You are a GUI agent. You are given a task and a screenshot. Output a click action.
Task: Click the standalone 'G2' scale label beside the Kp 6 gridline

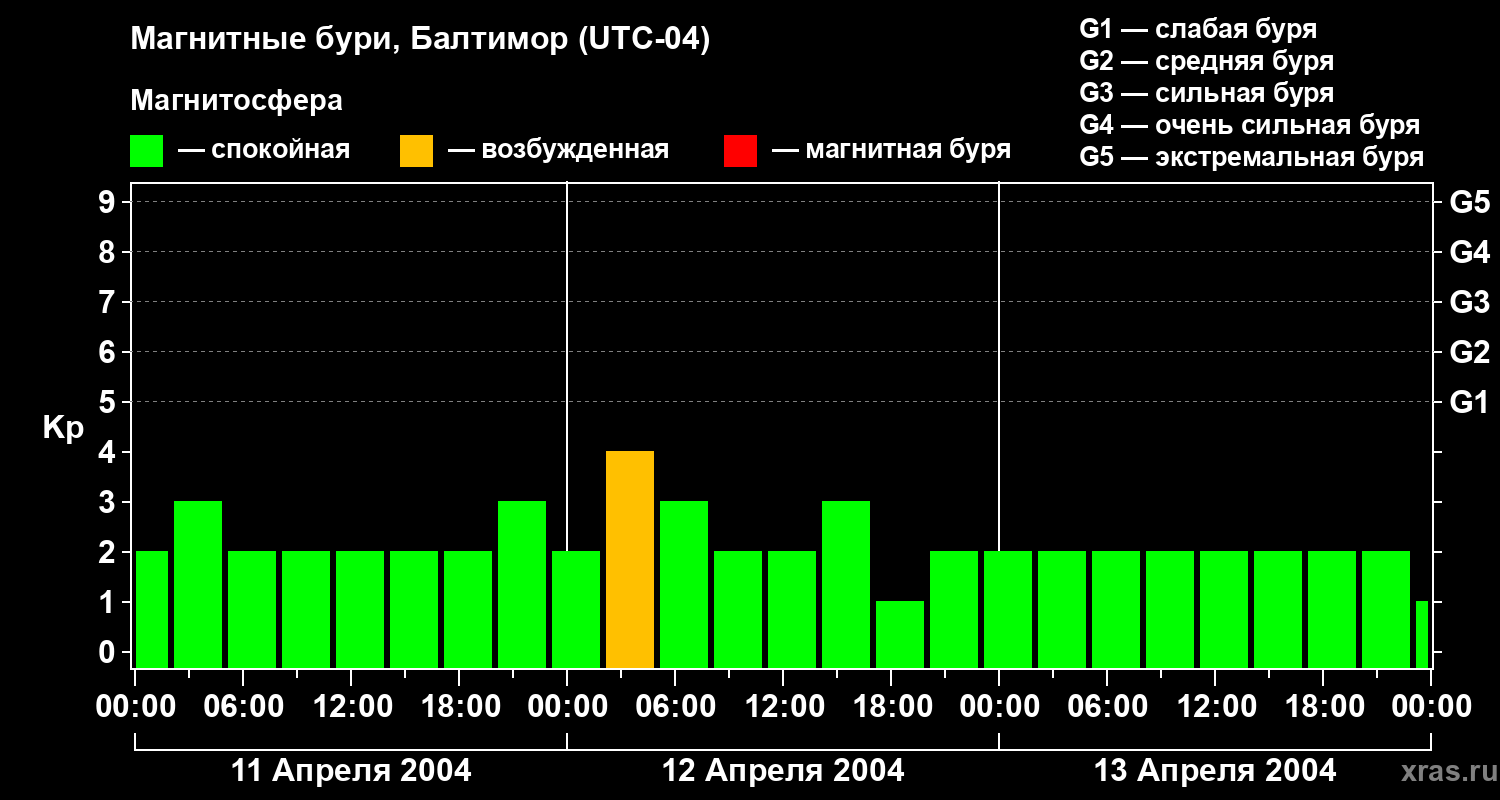[1470, 352]
